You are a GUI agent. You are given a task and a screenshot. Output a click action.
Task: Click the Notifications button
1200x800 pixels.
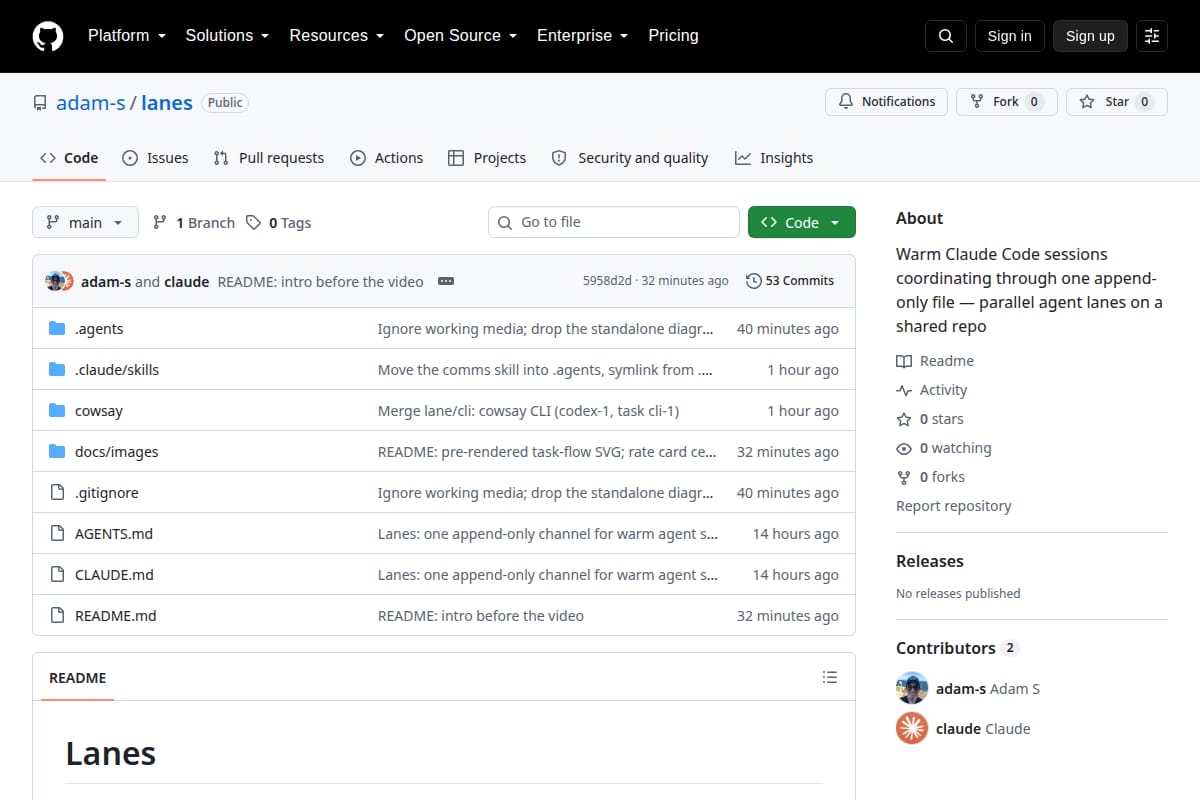point(886,102)
